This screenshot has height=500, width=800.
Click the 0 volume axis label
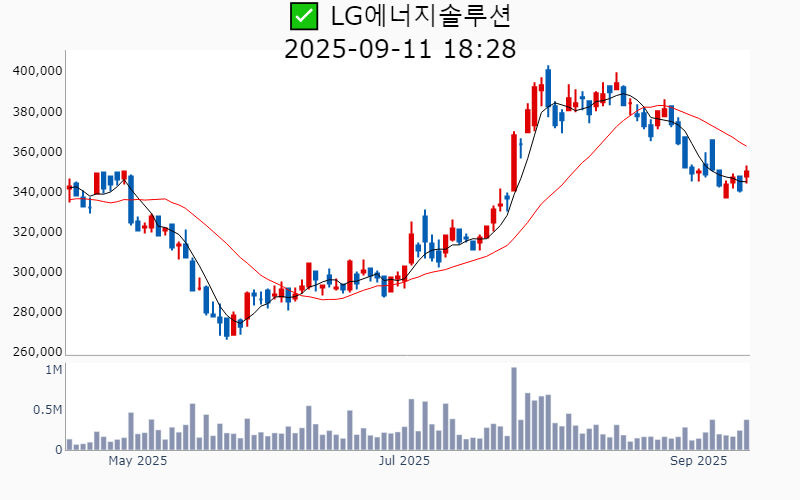coord(59,450)
